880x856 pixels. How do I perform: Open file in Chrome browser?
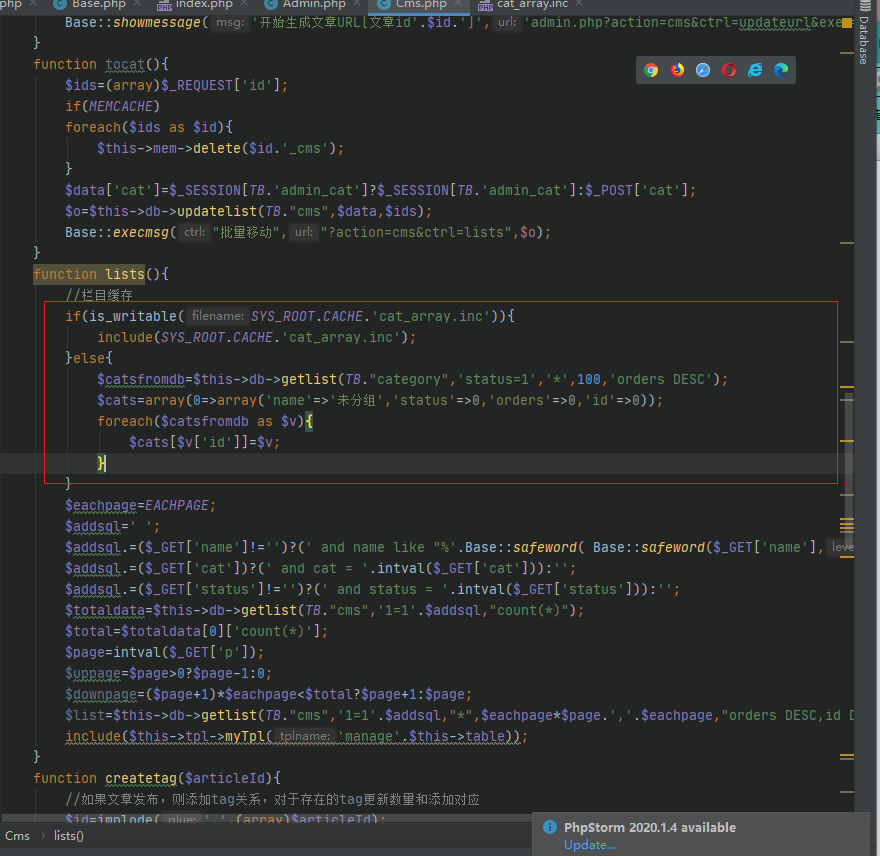coord(651,70)
